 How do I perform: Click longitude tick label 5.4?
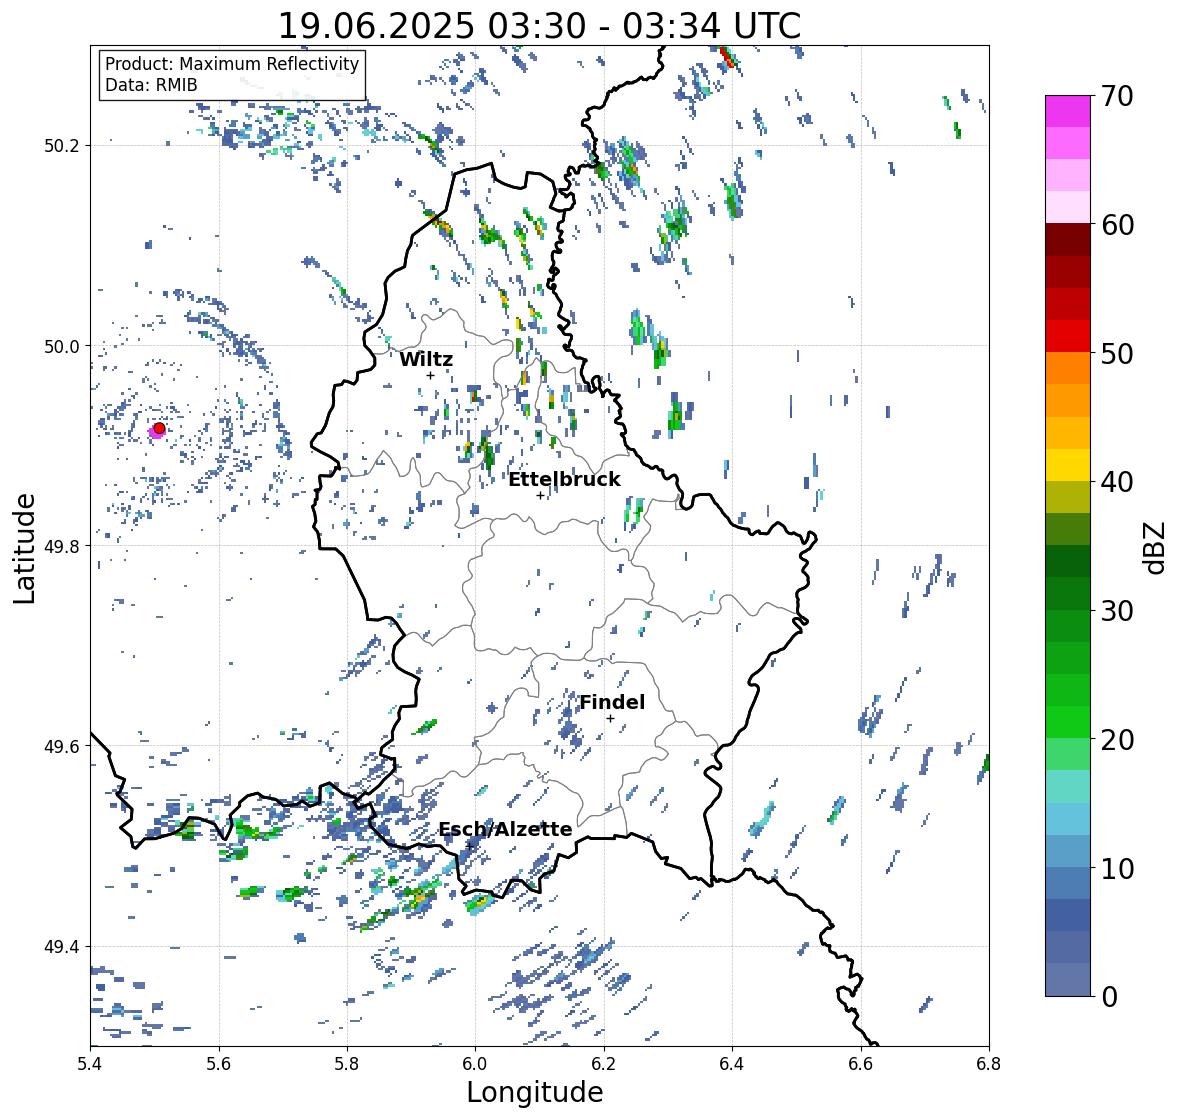click(90, 1064)
